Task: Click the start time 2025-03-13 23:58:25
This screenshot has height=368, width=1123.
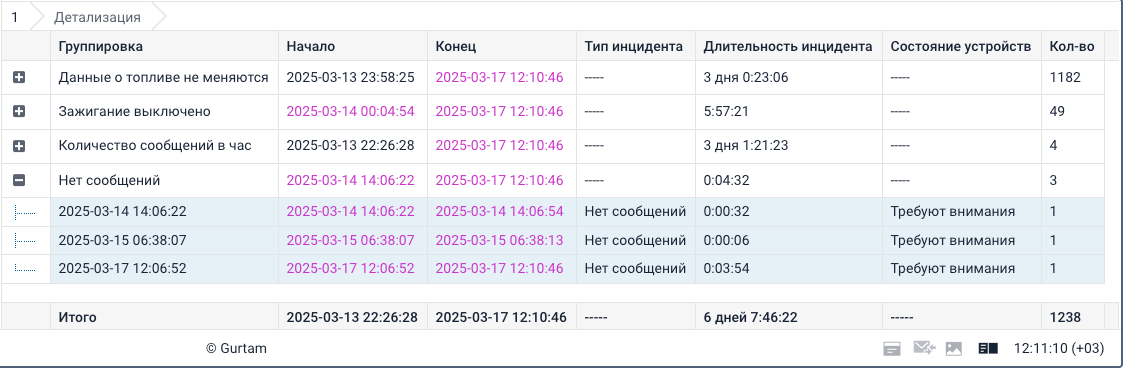Action: (x=350, y=77)
